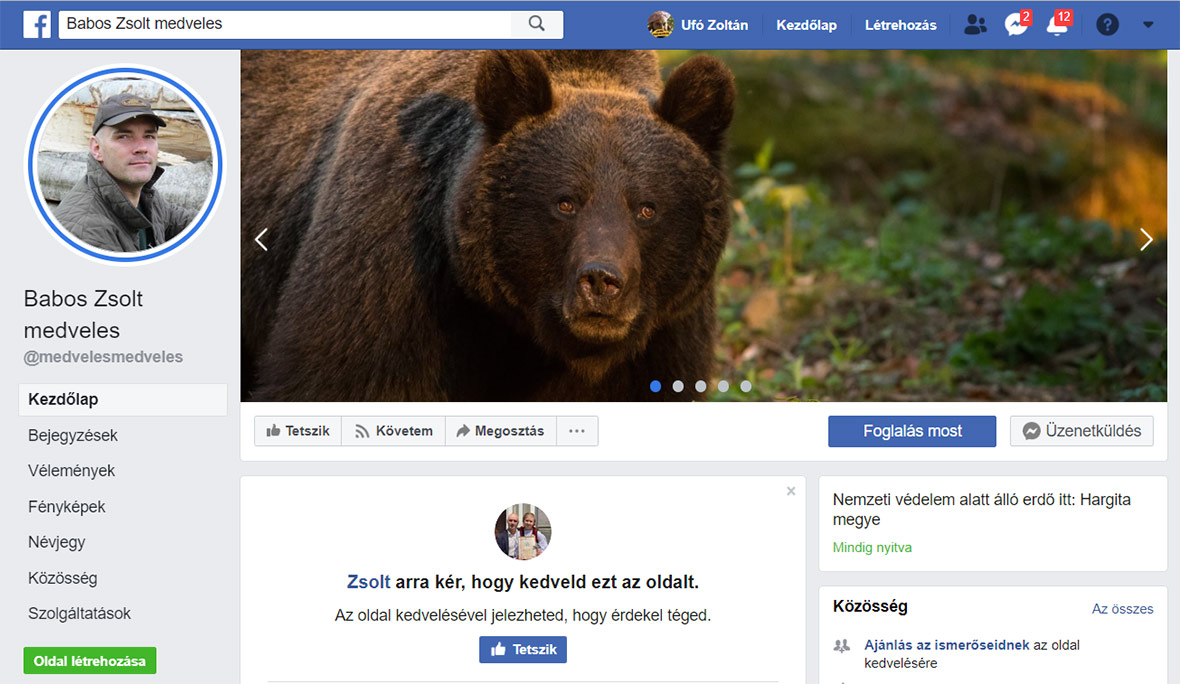
Task: Expand the account dropdown arrow
Action: (1148, 25)
